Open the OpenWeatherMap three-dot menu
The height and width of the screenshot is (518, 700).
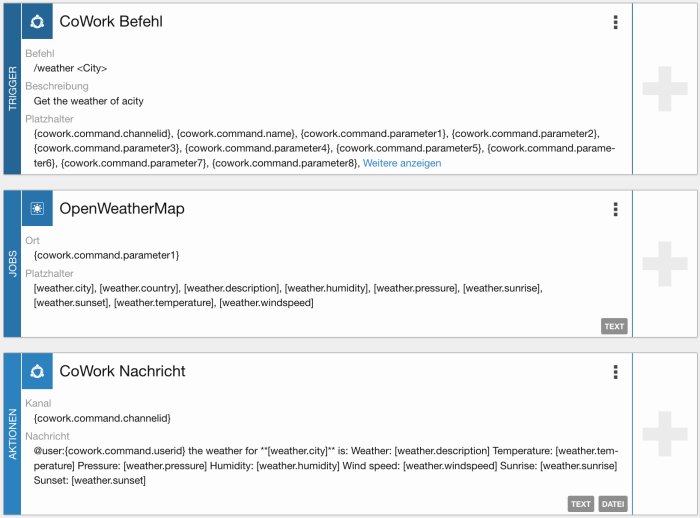[x=615, y=209]
